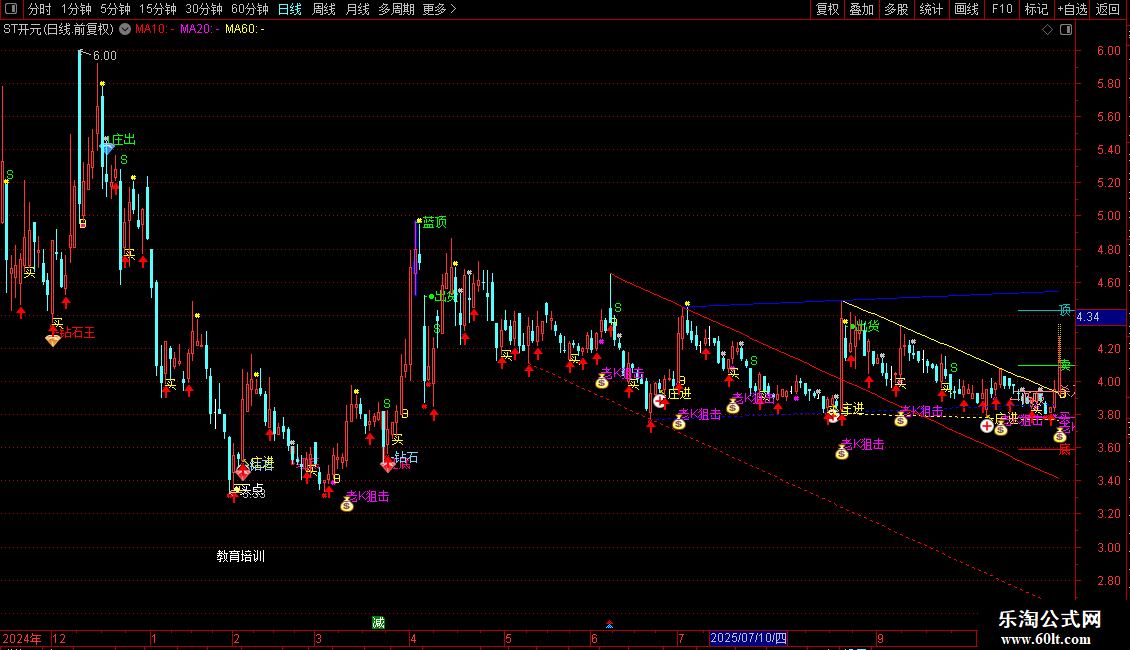The image size is (1130, 650).
Task: Expand the 更多 periods menu
Action: pos(440,9)
